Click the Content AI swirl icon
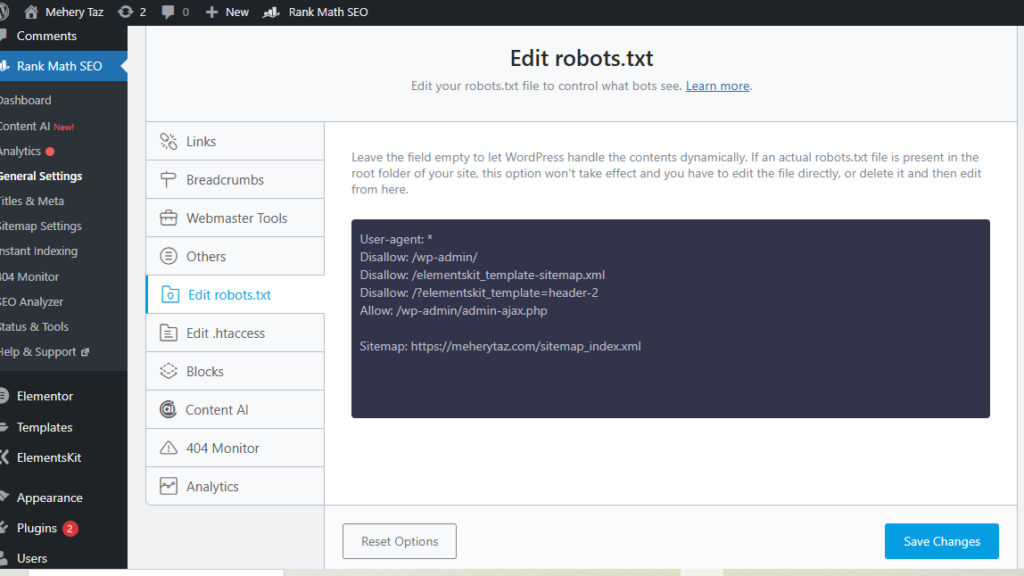This screenshot has width=1024, height=576. pos(168,409)
